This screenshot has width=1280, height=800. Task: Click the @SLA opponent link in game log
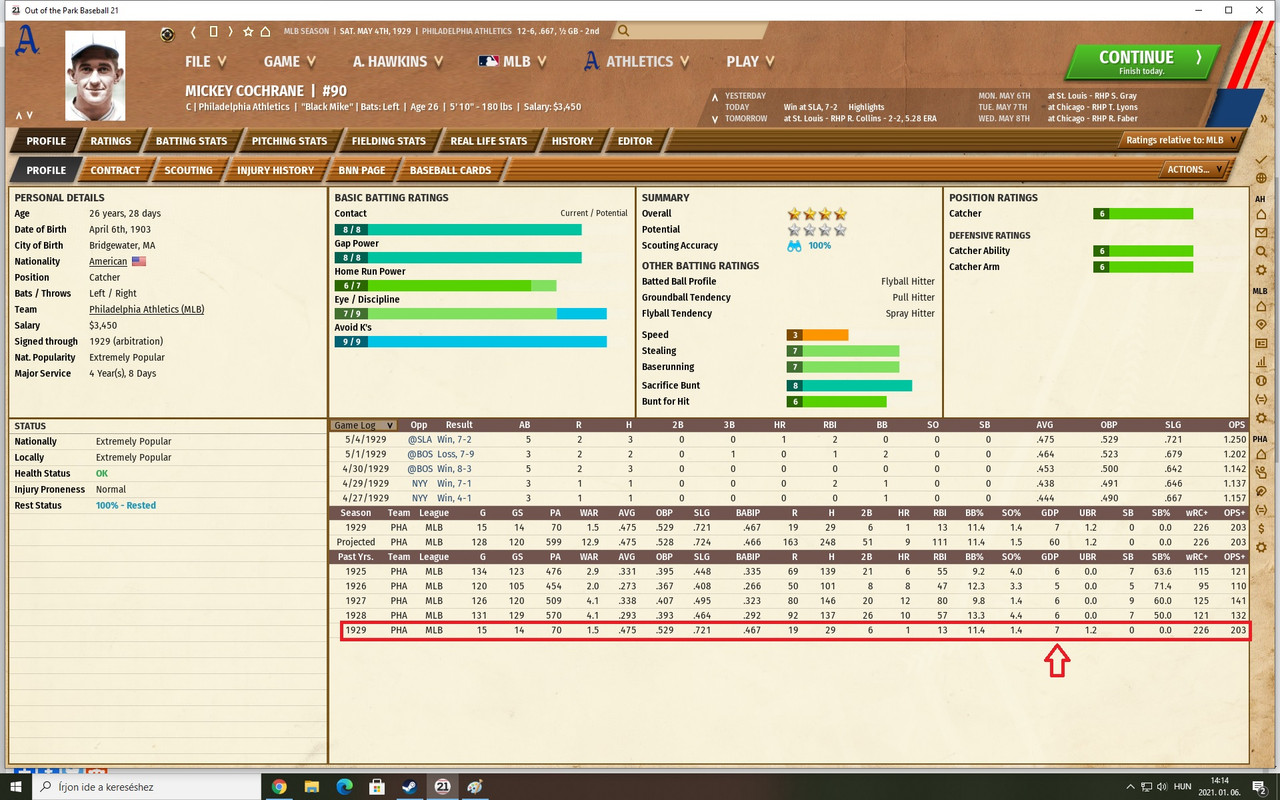pos(418,439)
